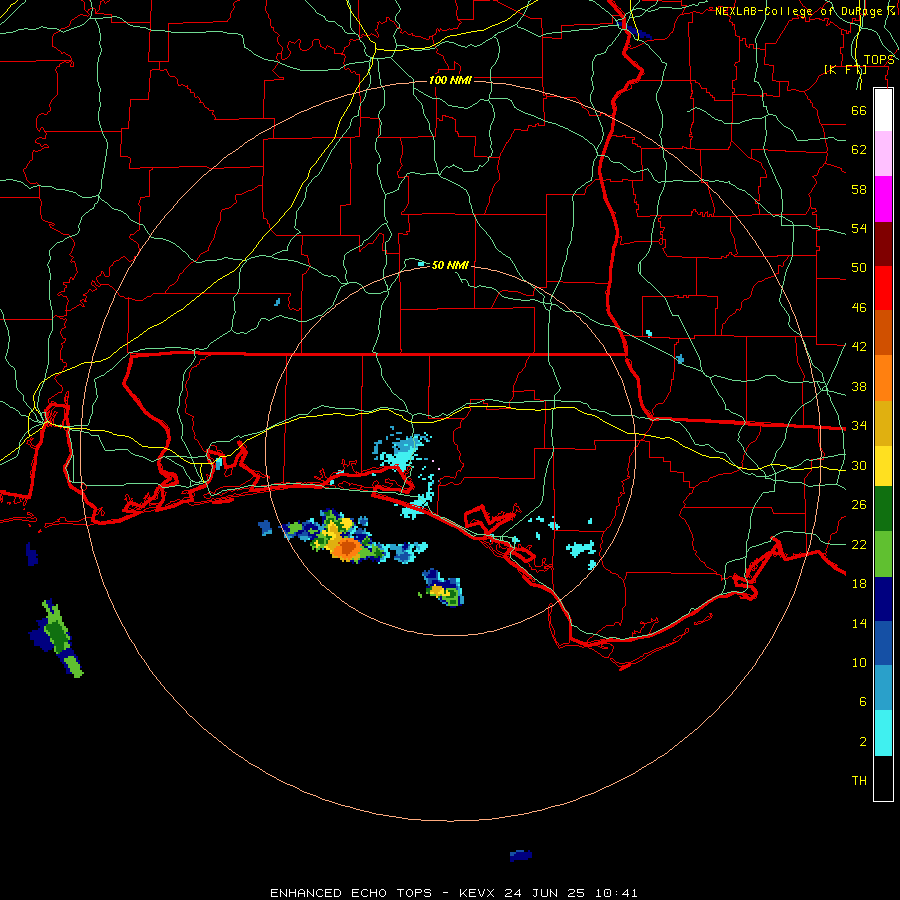Click the magenta legend swatch
The image size is (900, 900).
883,199
